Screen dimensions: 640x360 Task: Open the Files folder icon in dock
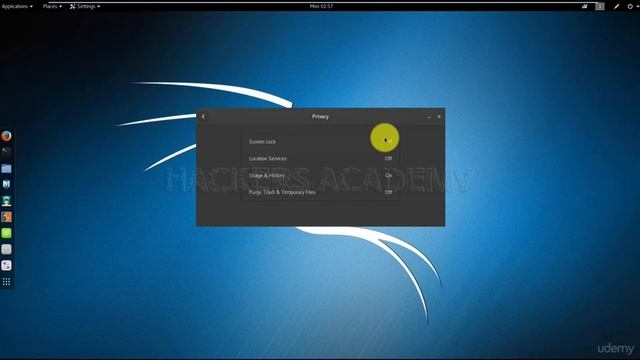(x=6, y=168)
